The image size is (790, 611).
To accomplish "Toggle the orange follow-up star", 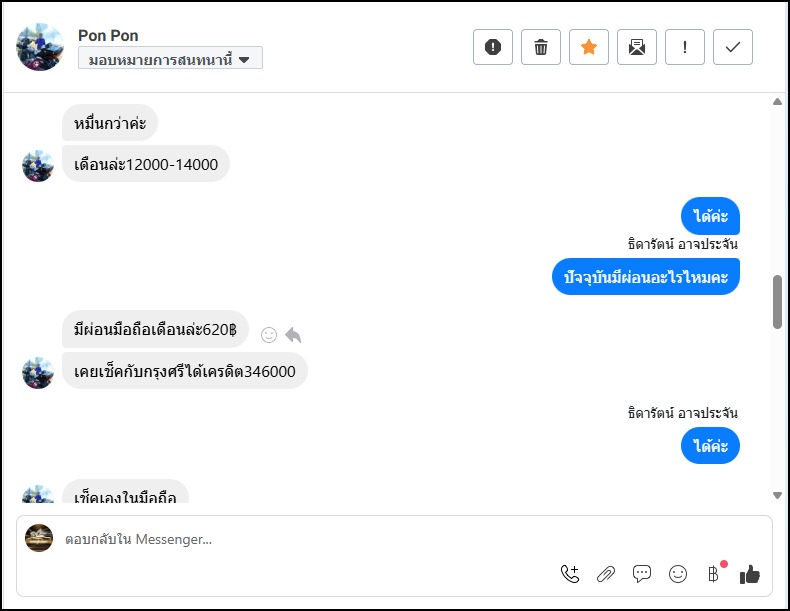I will coord(589,47).
